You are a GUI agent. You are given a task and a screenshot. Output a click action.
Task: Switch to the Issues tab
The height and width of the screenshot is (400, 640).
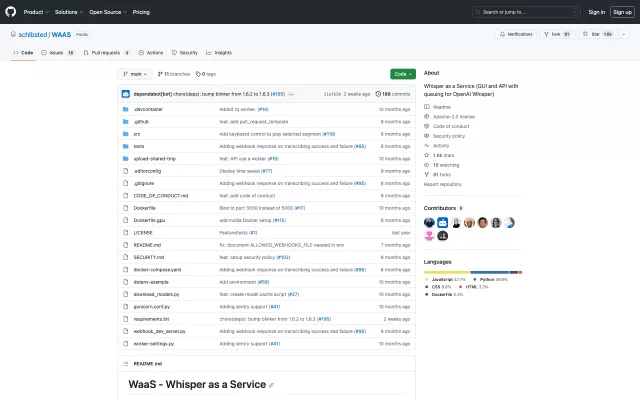coord(59,52)
